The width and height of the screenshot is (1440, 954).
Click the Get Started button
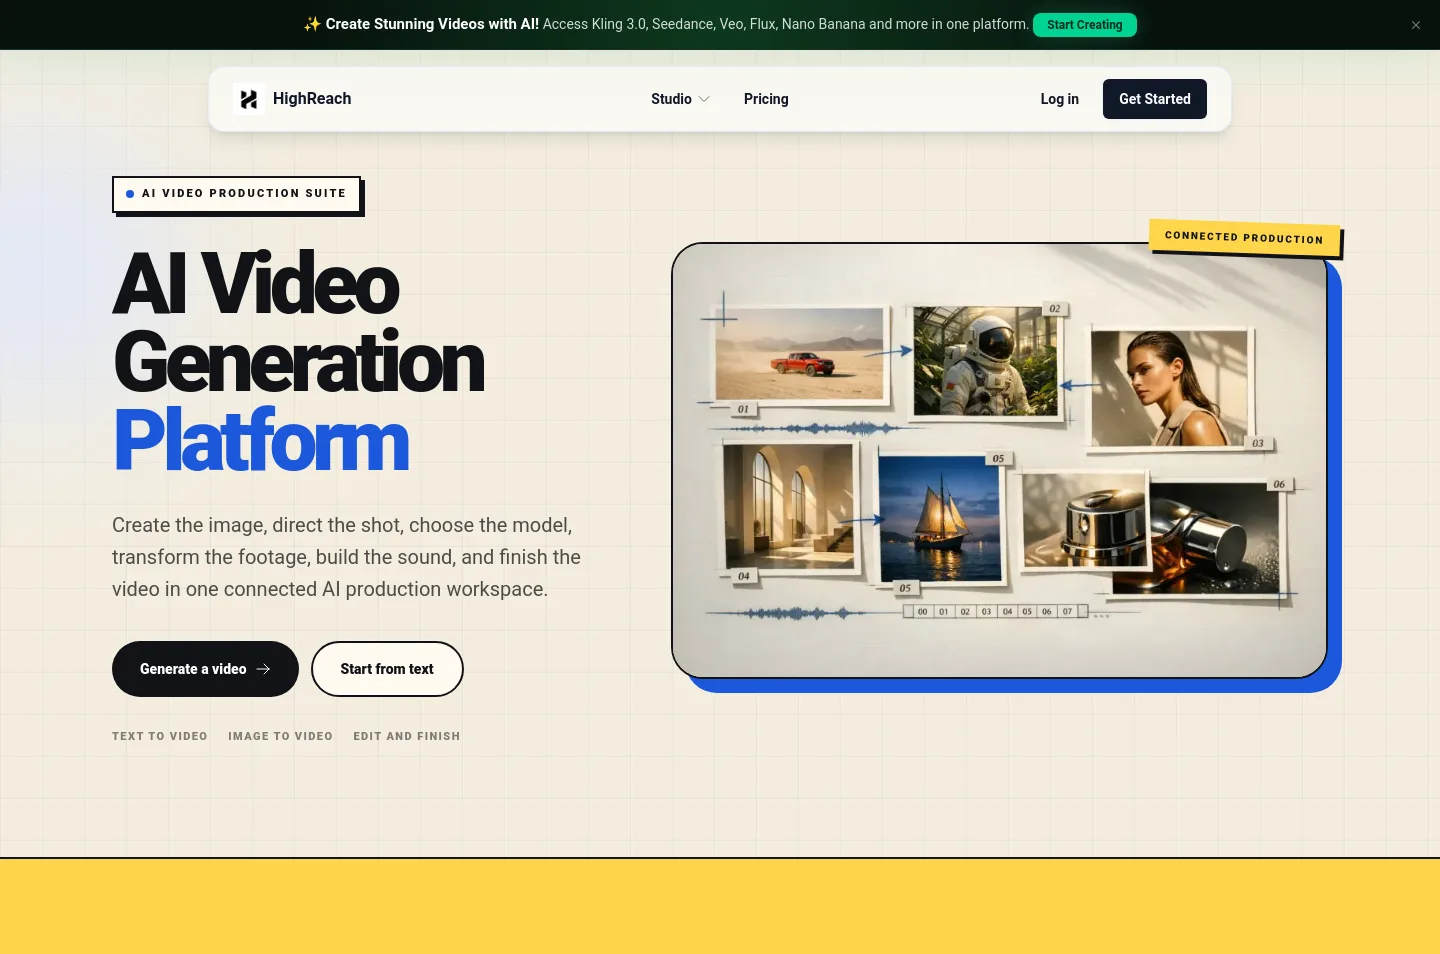[x=1155, y=99]
